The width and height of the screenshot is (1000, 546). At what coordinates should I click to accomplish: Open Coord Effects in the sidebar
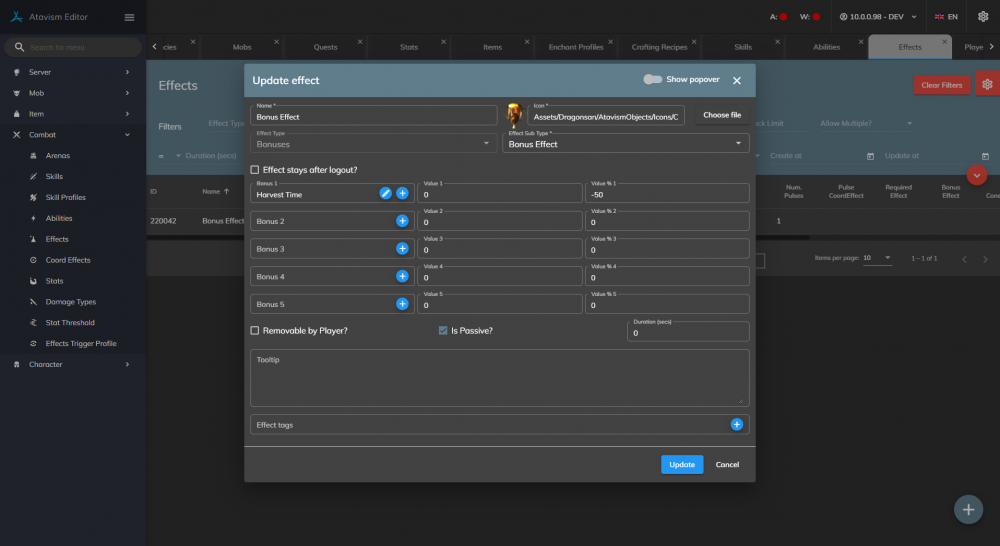click(x=68, y=260)
